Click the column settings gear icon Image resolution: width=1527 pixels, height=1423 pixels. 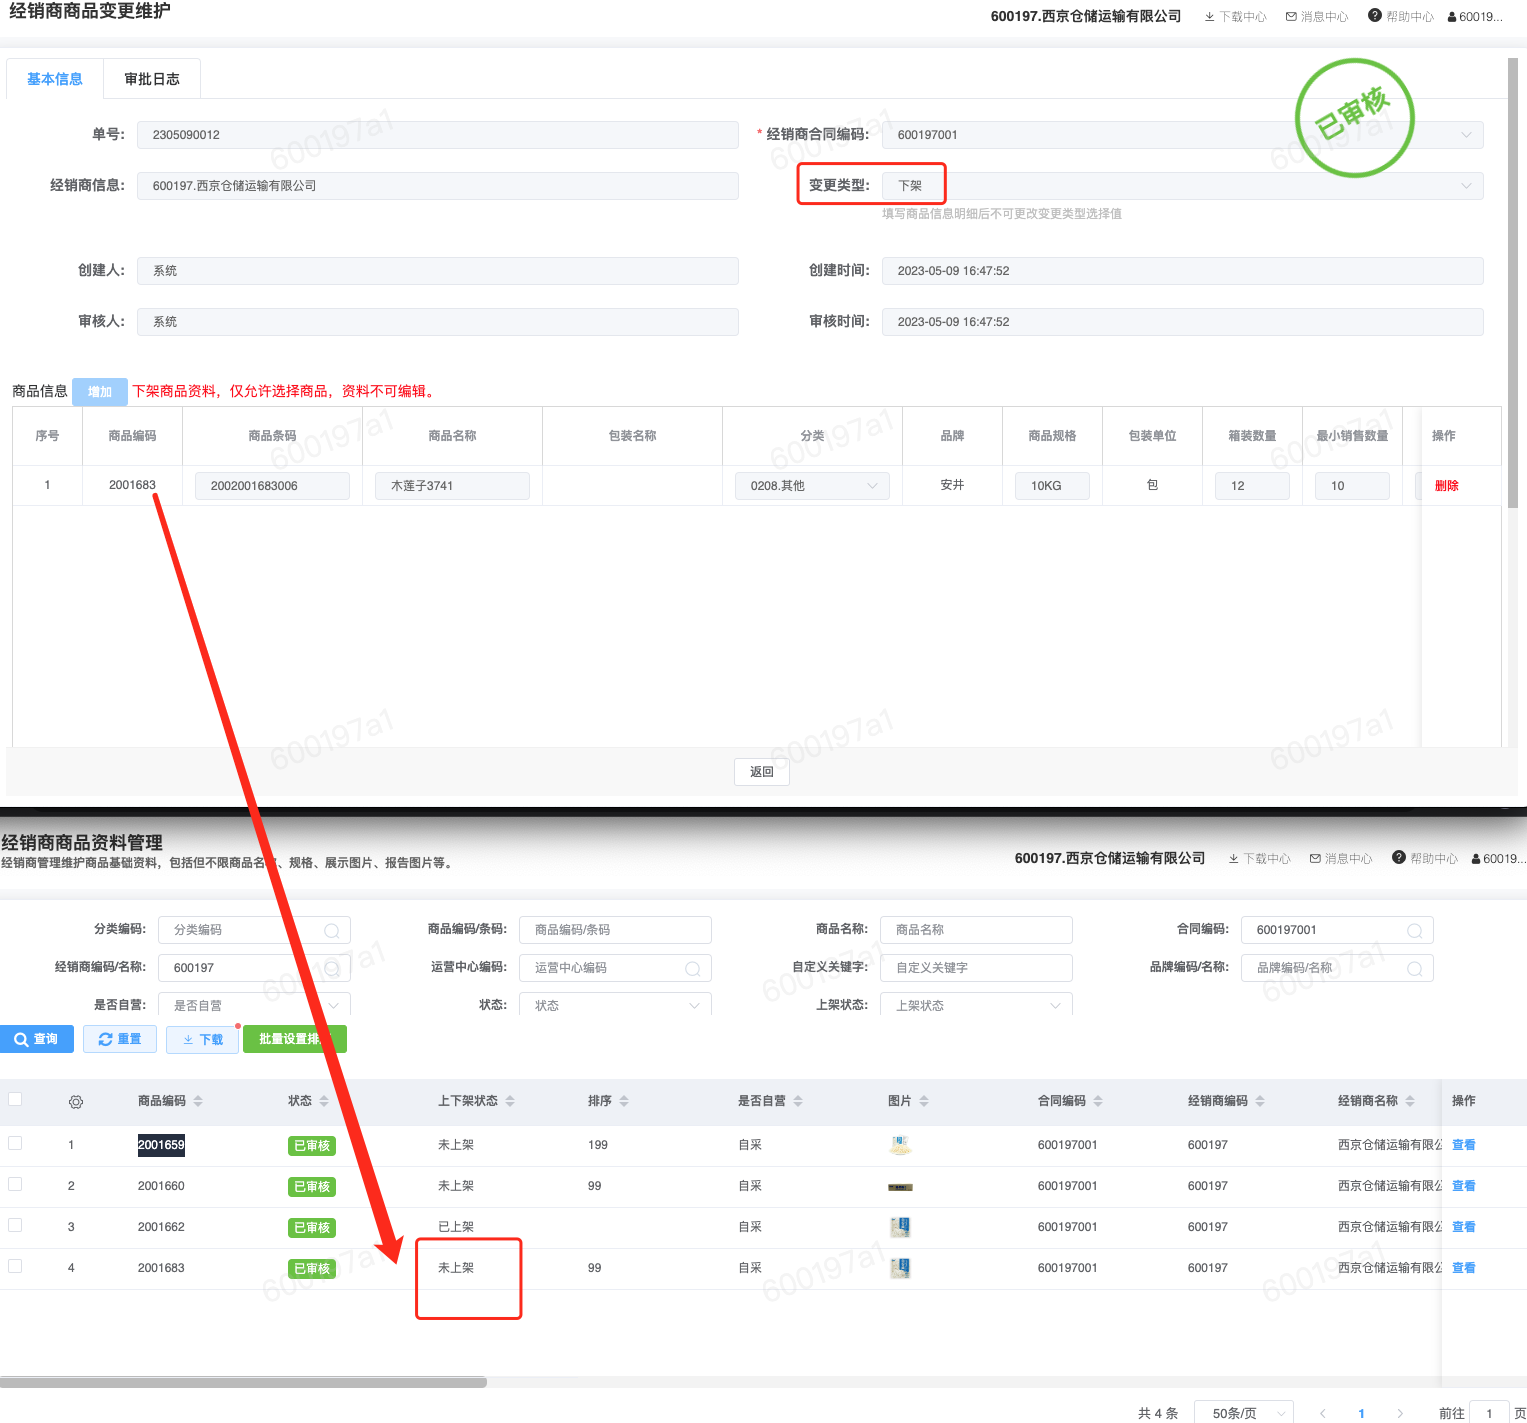pos(76,1102)
